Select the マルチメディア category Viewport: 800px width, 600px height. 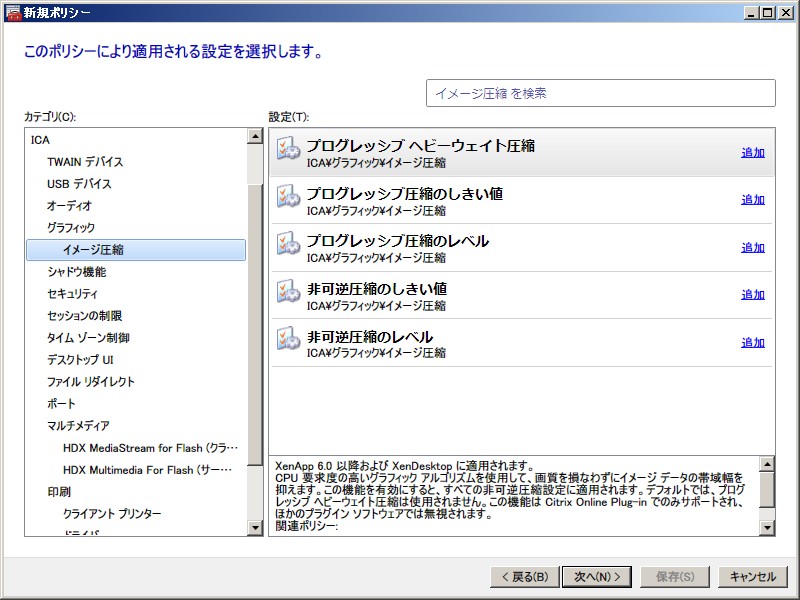click(78, 426)
